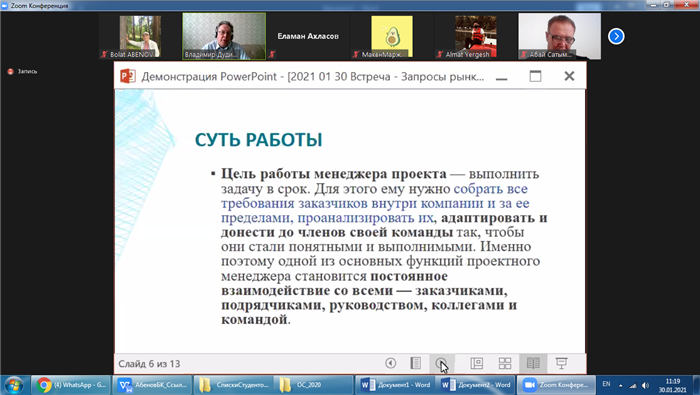Show more participants with blue arrow

[x=616, y=36]
